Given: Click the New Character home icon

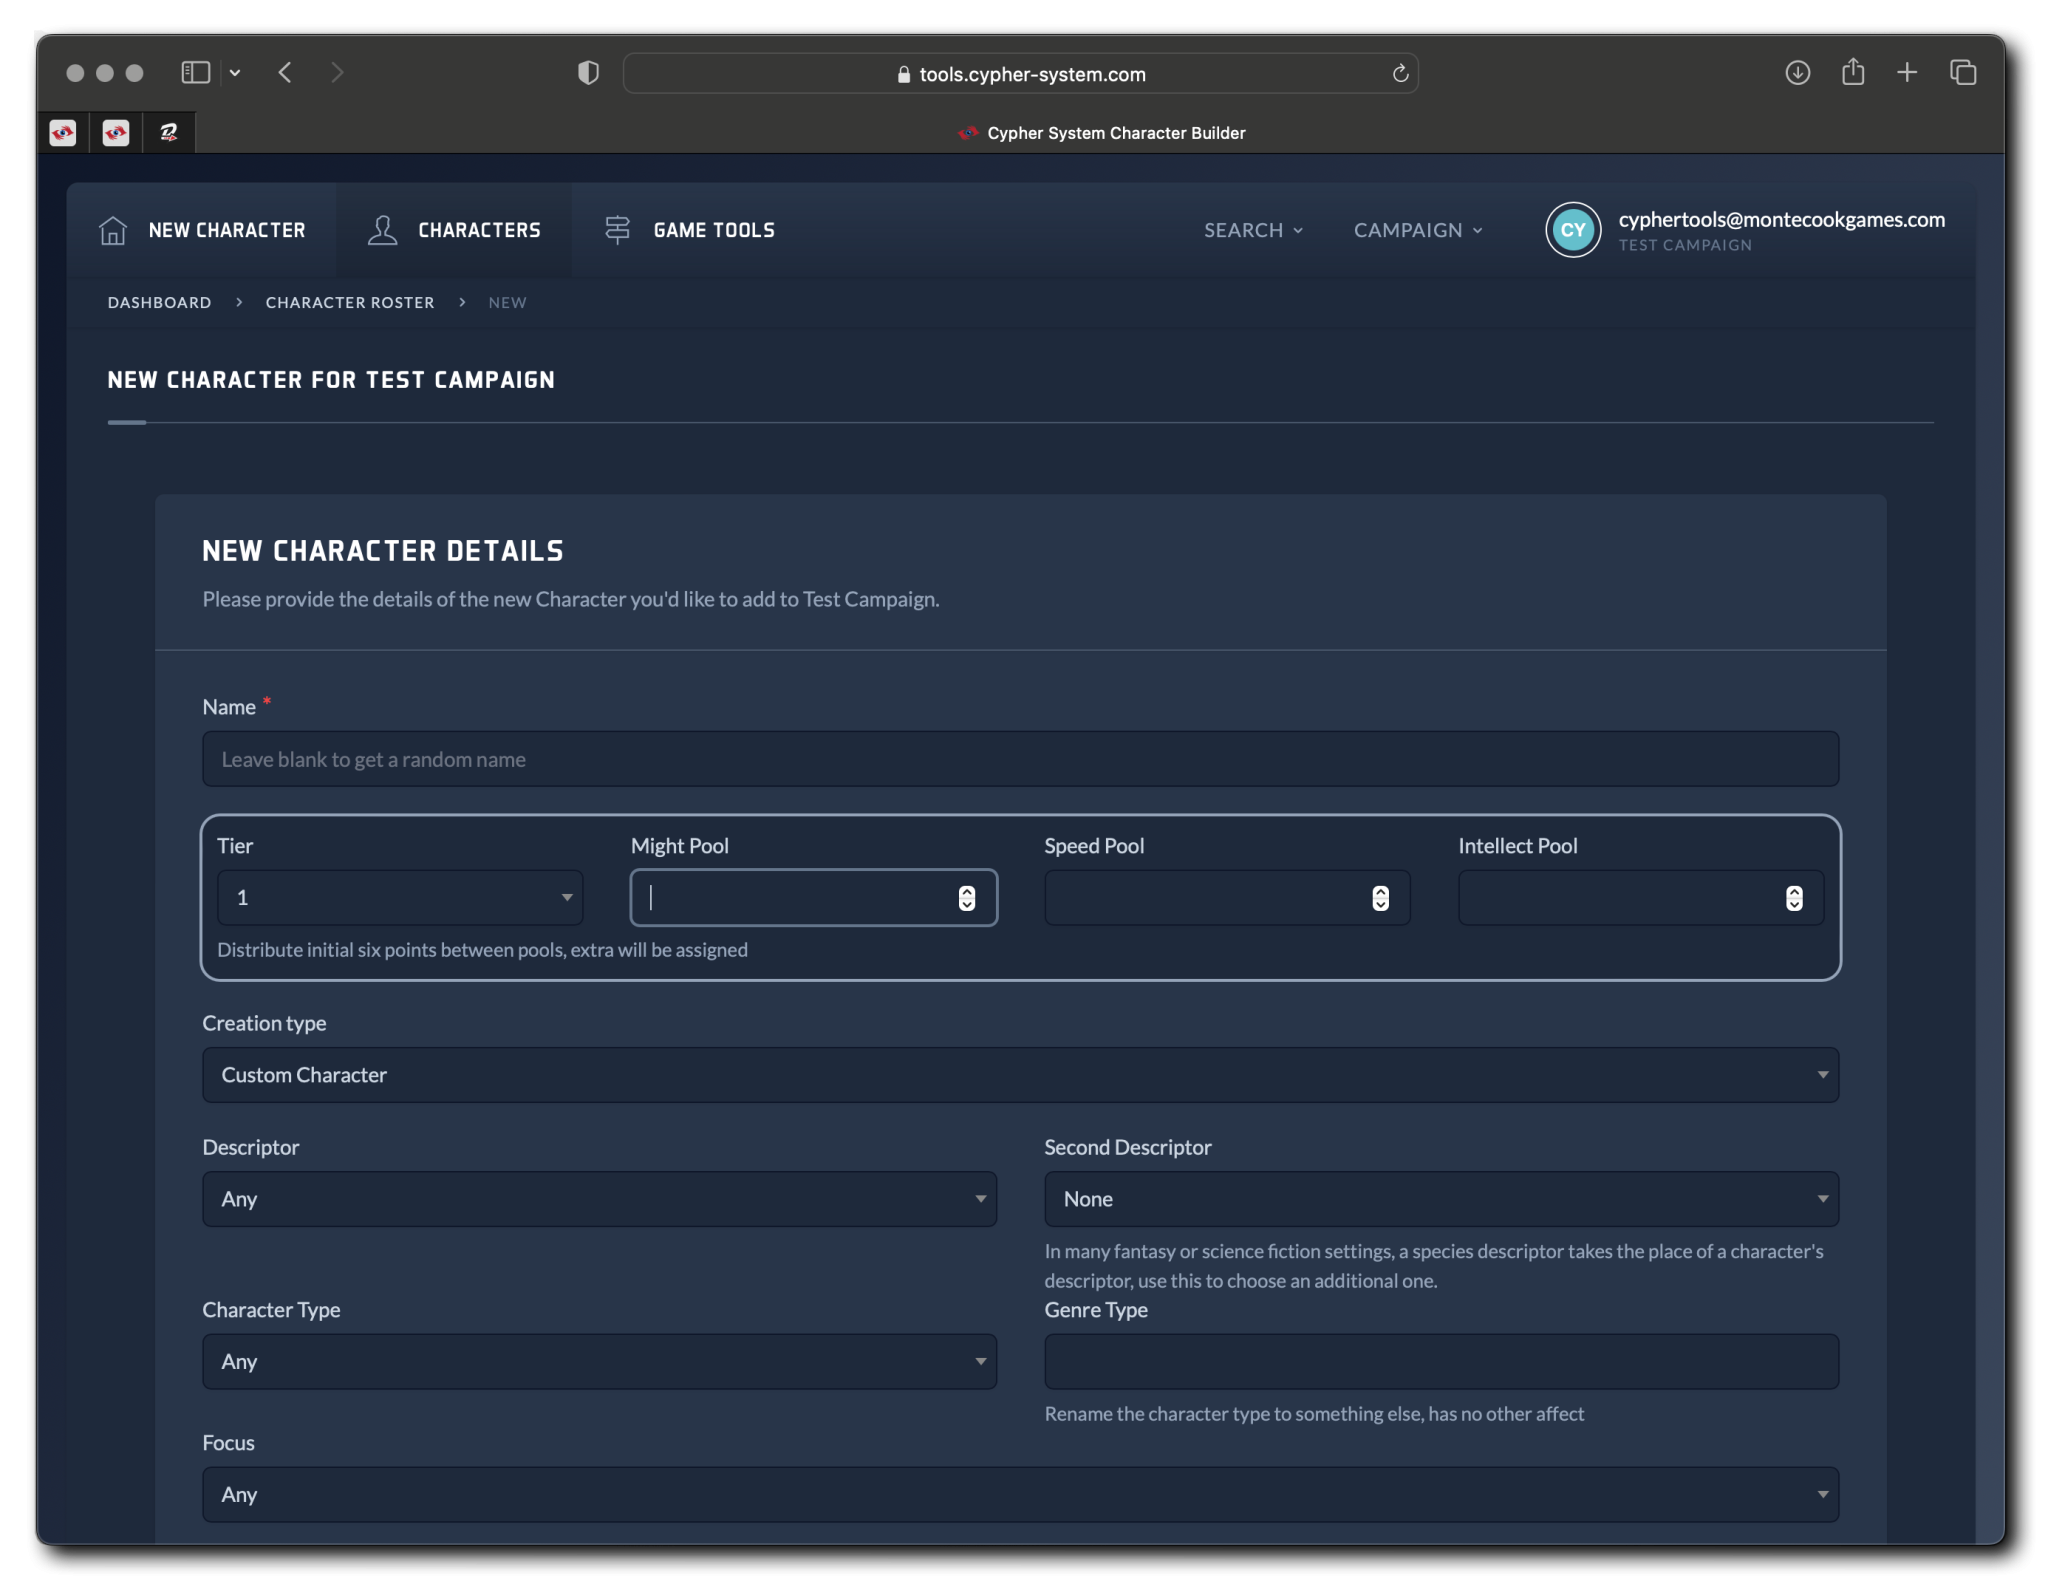Looking at the screenshot, I should pos(113,230).
